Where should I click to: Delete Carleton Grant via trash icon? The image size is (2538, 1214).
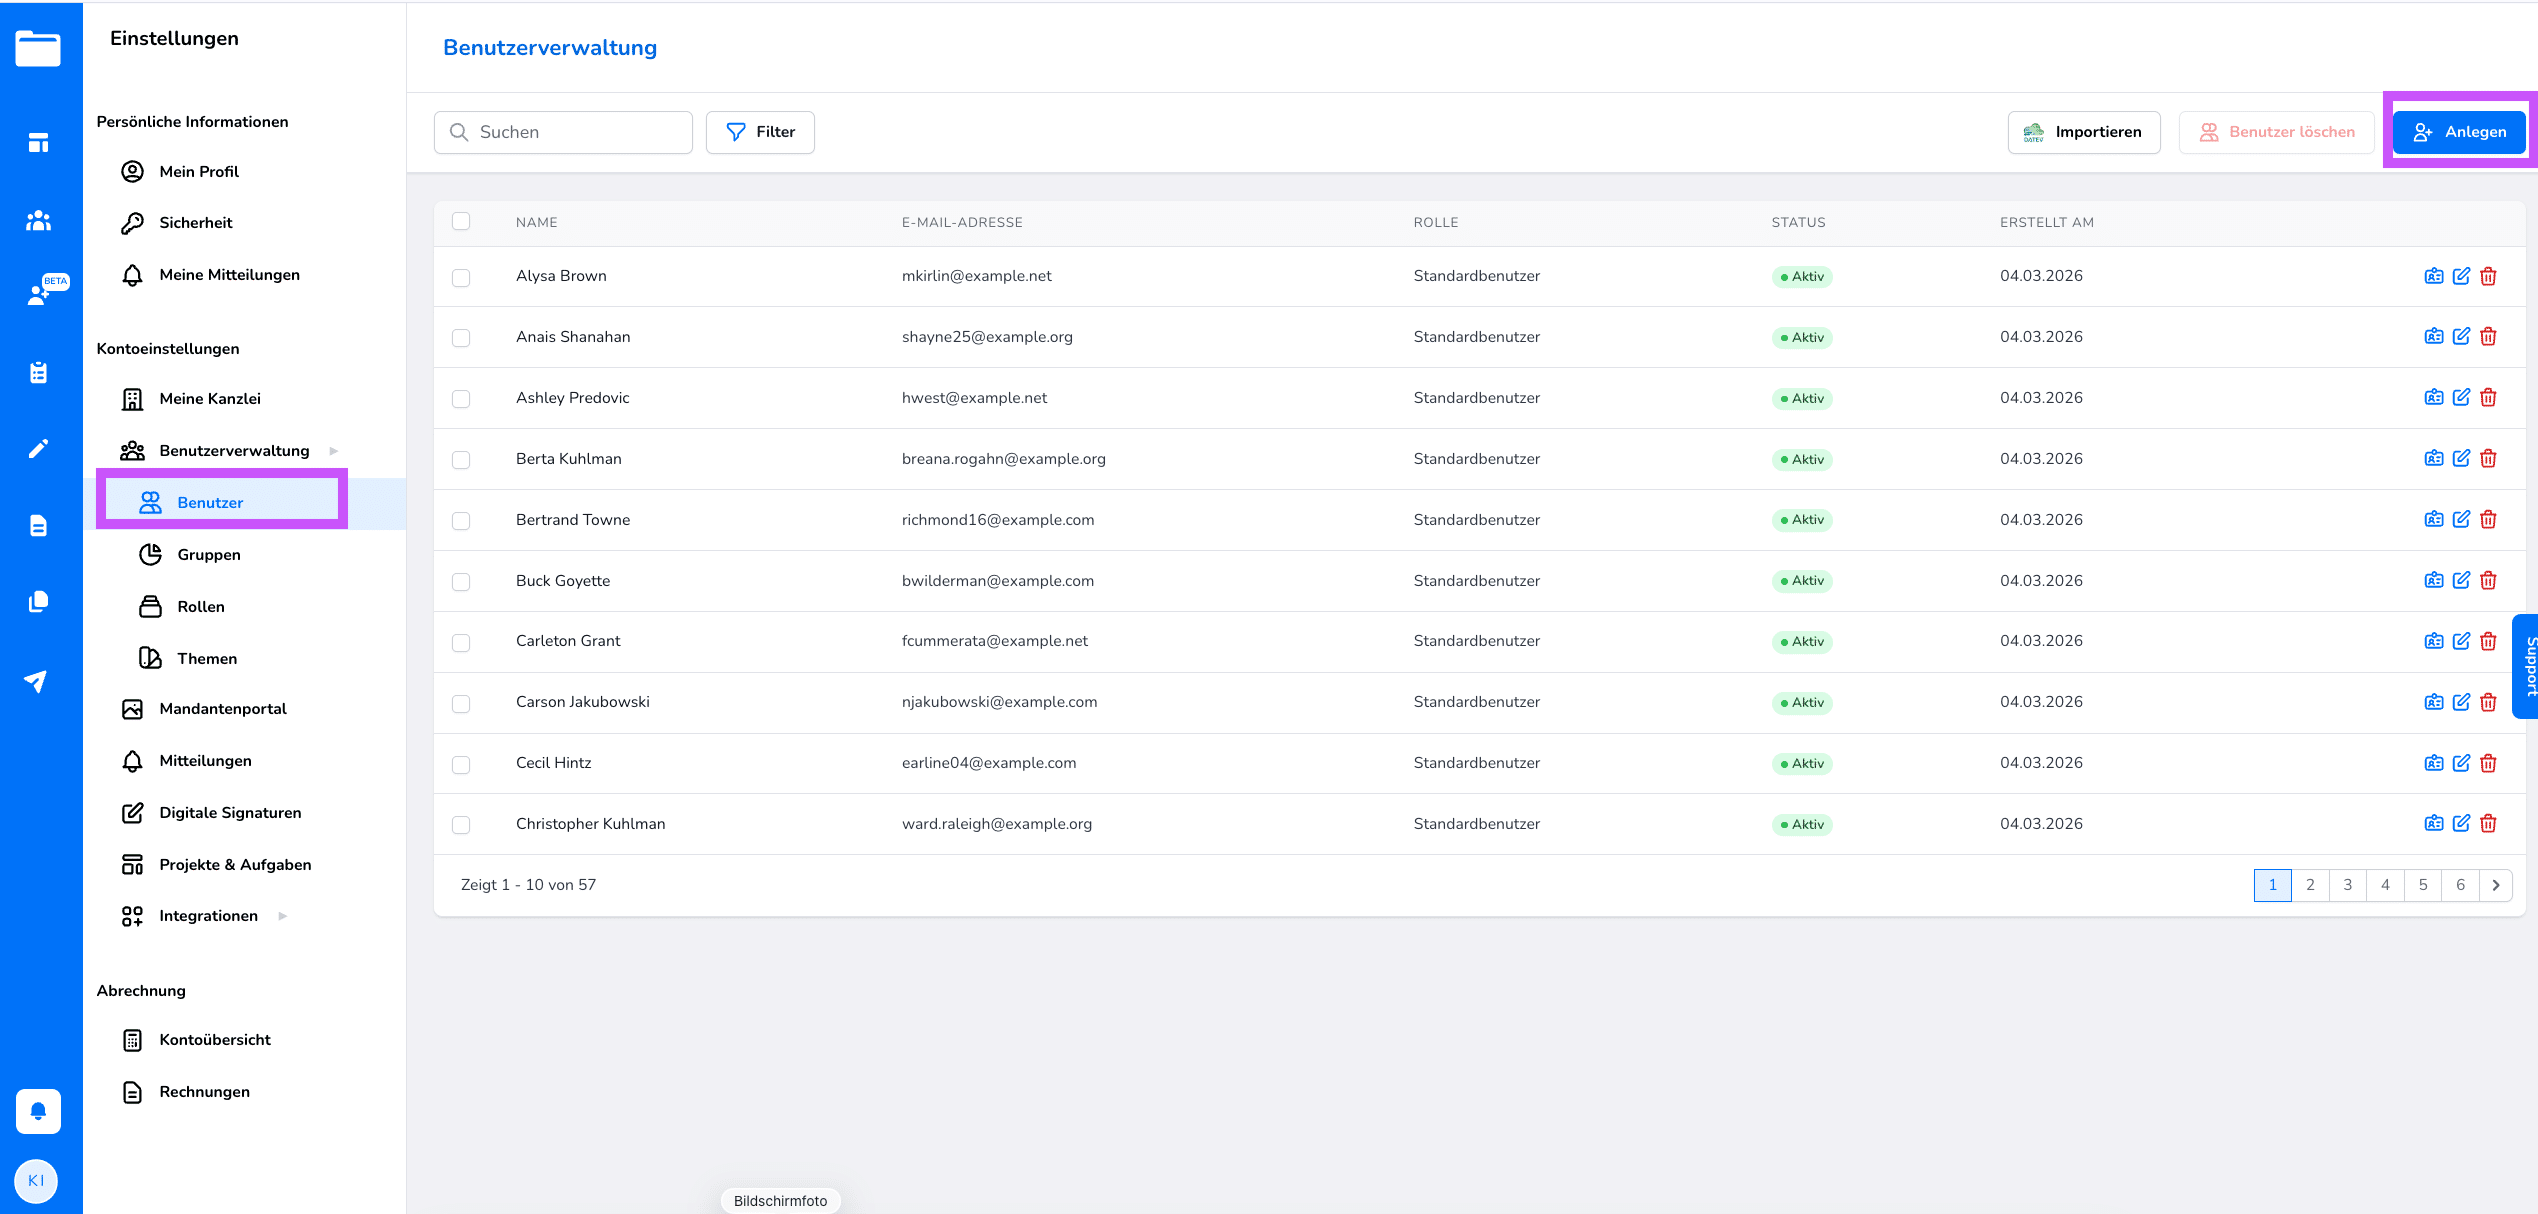[2488, 641]
